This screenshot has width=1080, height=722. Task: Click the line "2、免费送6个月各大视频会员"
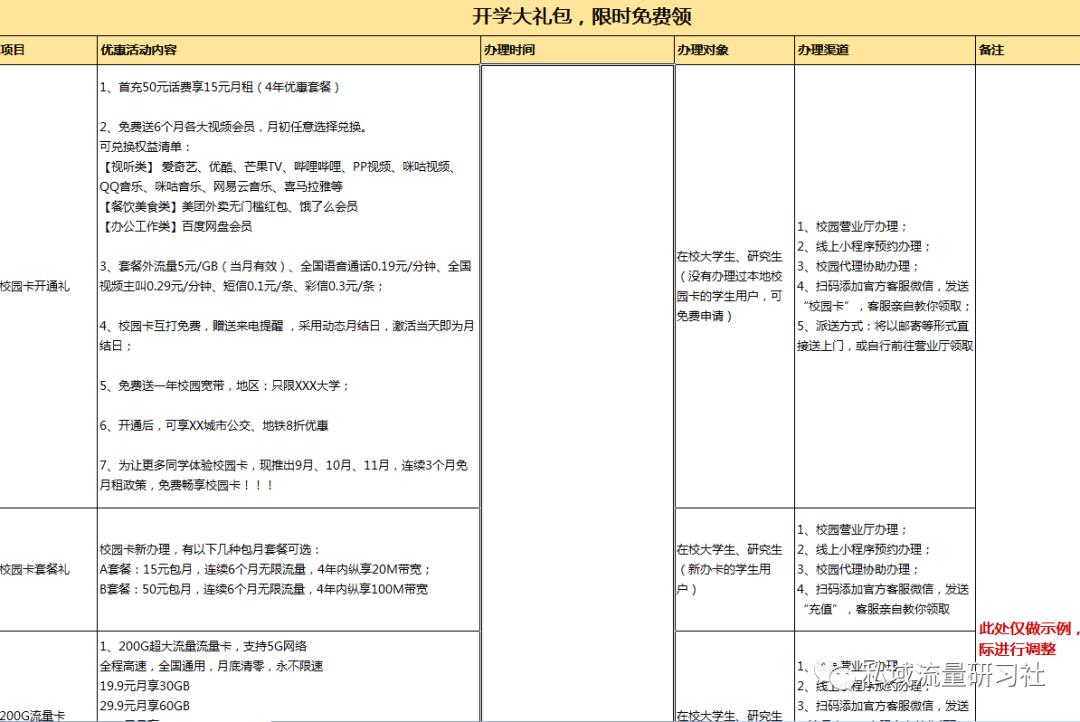tap(233, 127)
